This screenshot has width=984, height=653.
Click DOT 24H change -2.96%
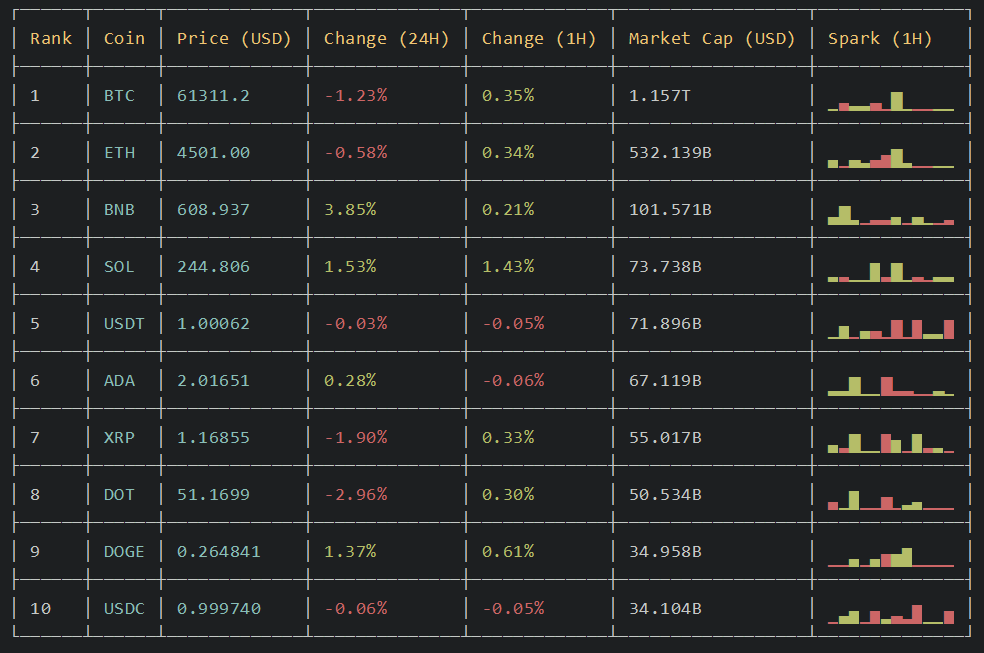tap(356, 495)
